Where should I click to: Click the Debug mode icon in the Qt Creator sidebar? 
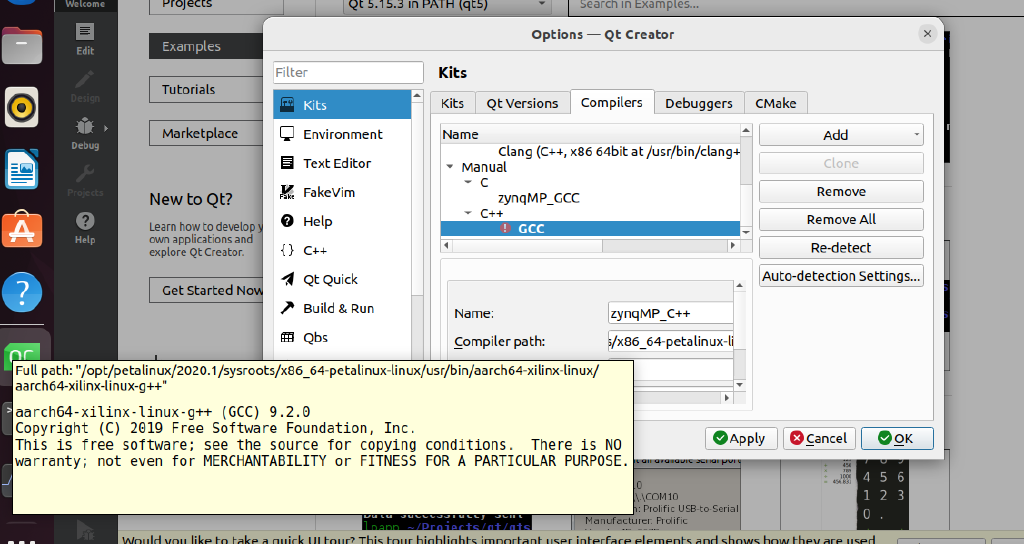pyautogui.click(x=85, y=133)
